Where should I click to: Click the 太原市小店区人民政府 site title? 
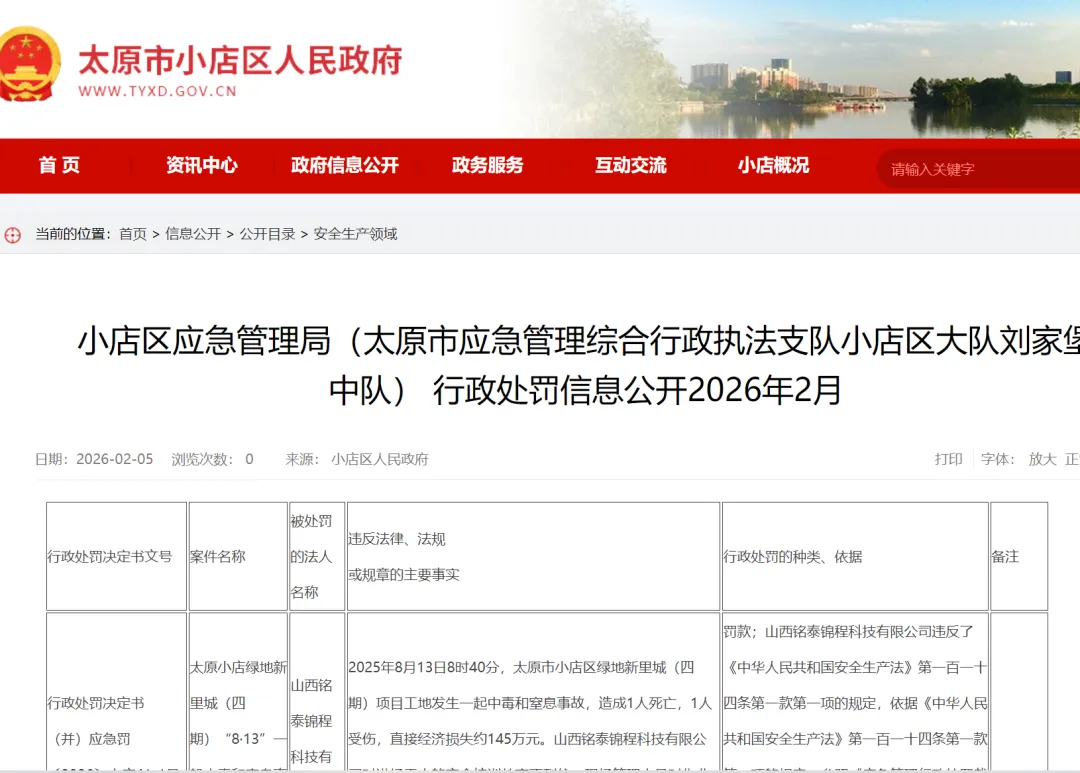240,61
